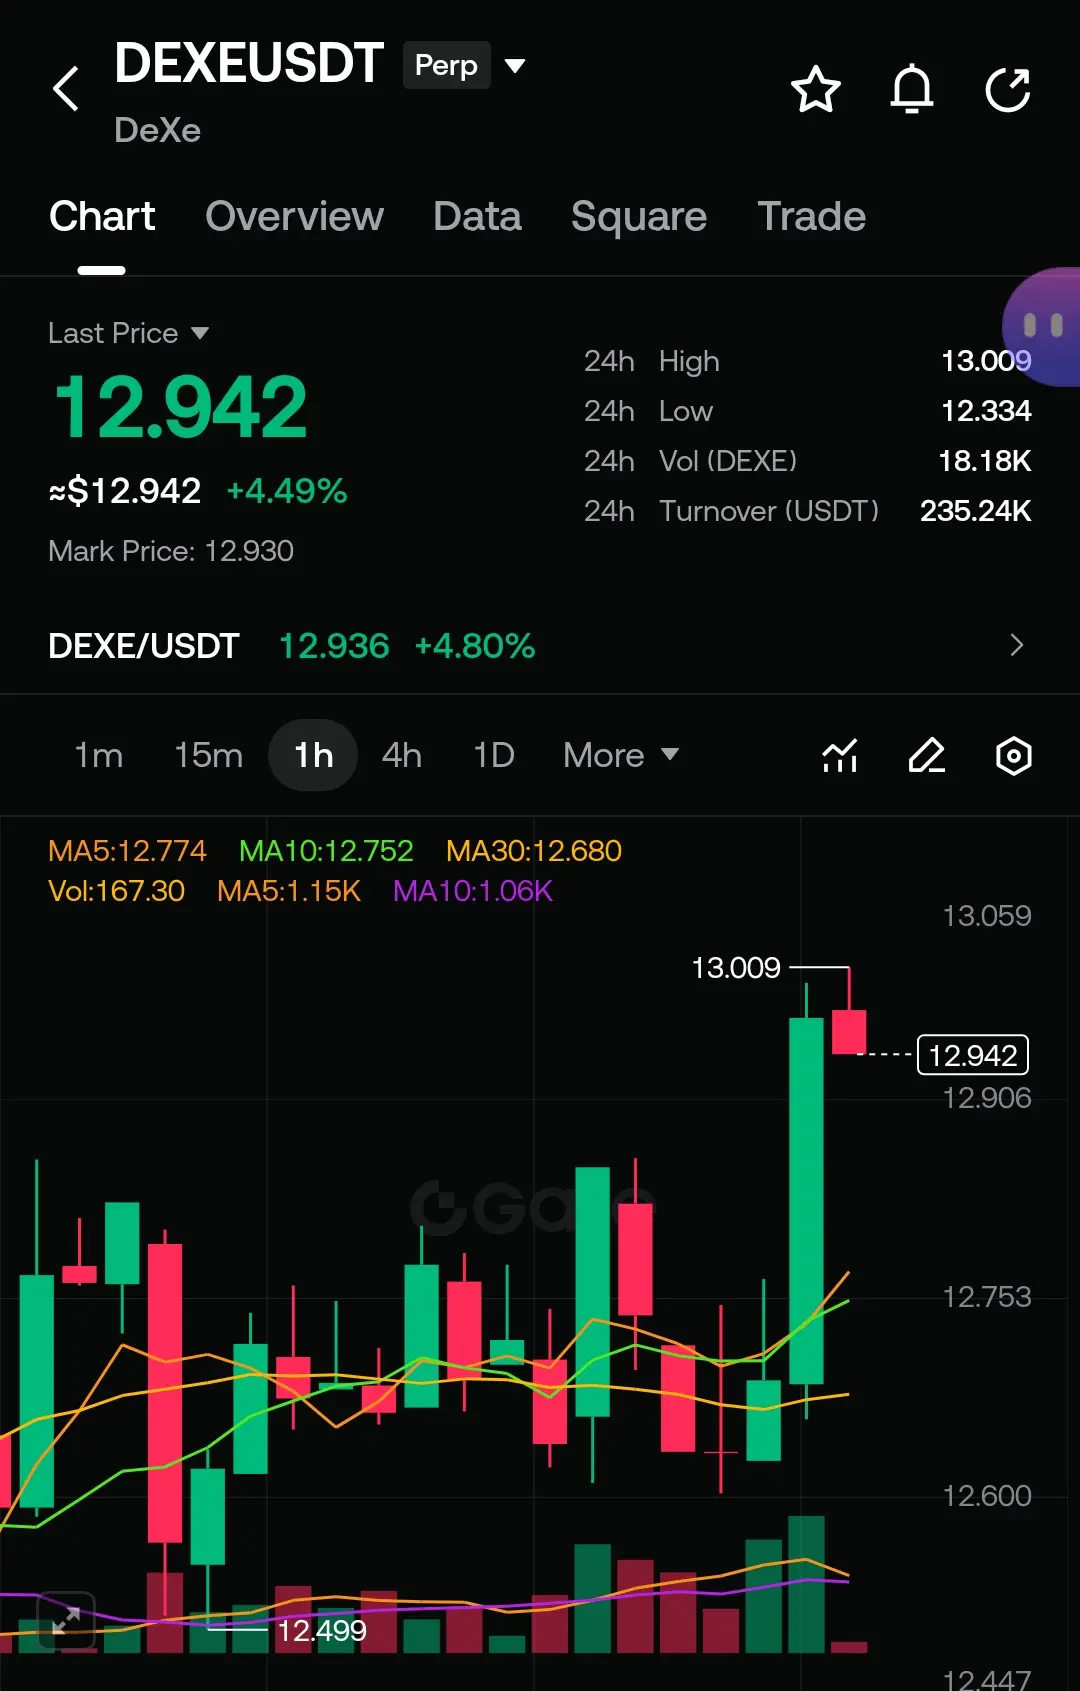Open DEXE/USDT spot pair chevron

pos(1017,645)
